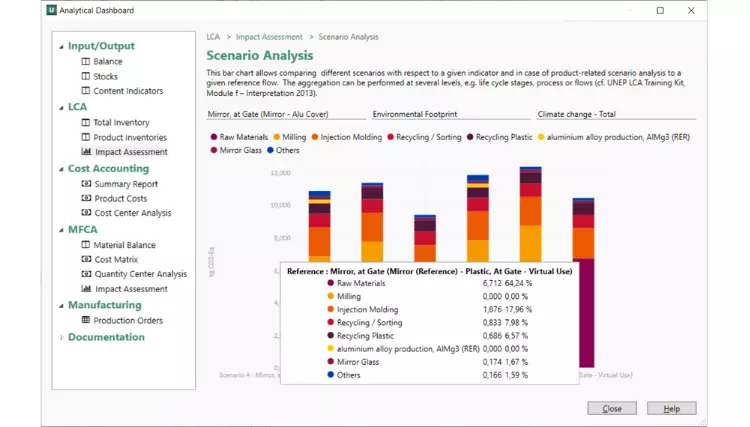Image resolution: width=750 pixels, height=427 pixels.
Task: Click the Total Inventory icon under LCA
Action: point(86,123)
